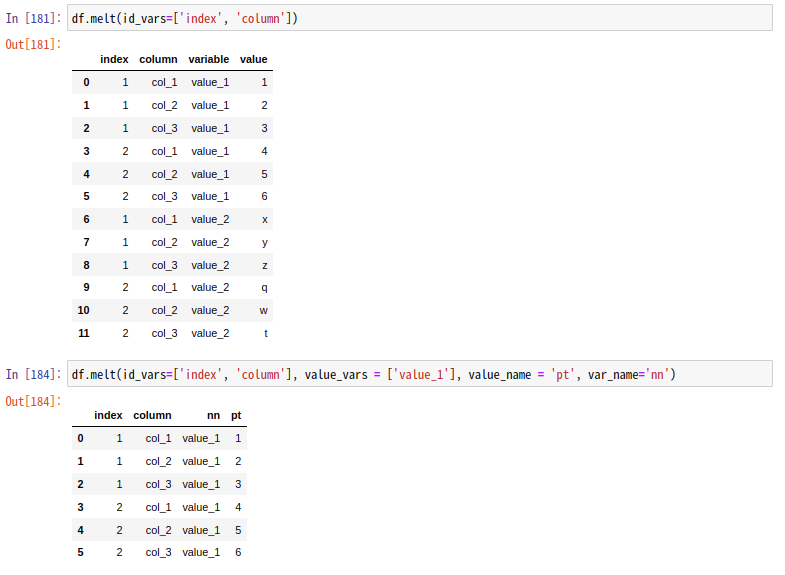The width and height of the screenshot is (785, 575).
Task: Click row index 11 in first table
Action: tap(84, 333)
